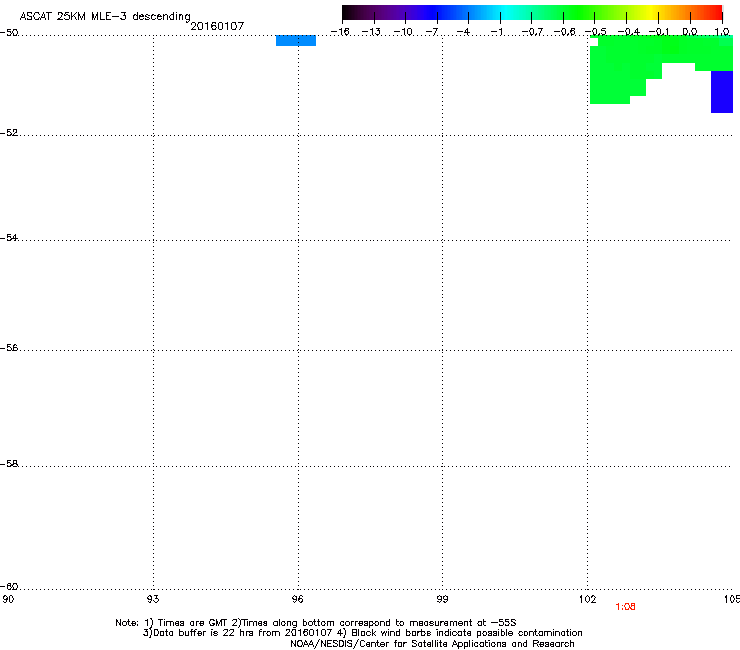Click the -4 color scale label

(x=463, y=32)
